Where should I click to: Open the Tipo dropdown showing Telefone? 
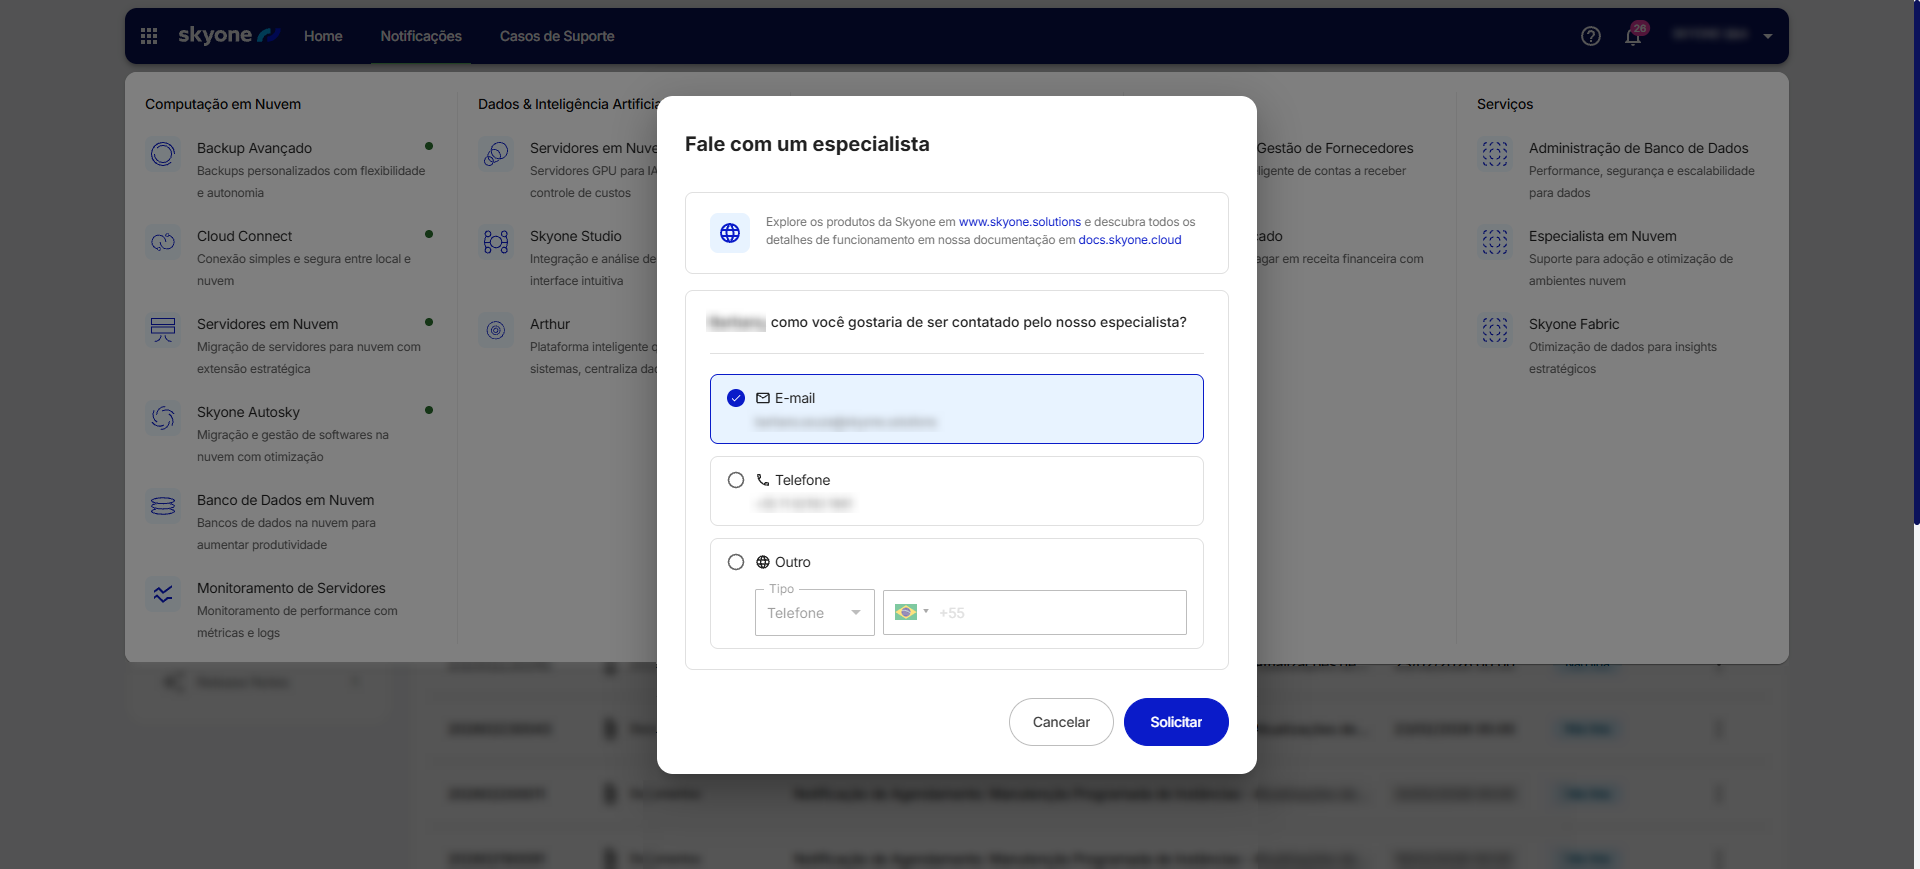(814, 613)
